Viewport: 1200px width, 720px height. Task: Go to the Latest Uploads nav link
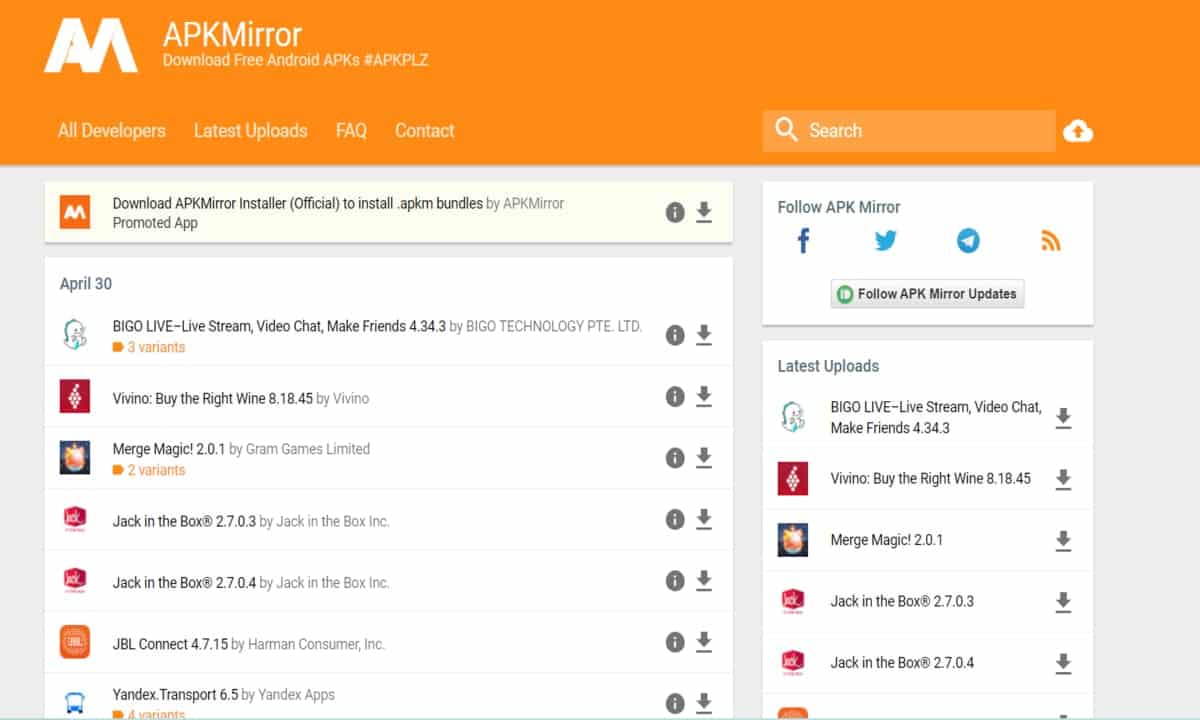(250, 131)
